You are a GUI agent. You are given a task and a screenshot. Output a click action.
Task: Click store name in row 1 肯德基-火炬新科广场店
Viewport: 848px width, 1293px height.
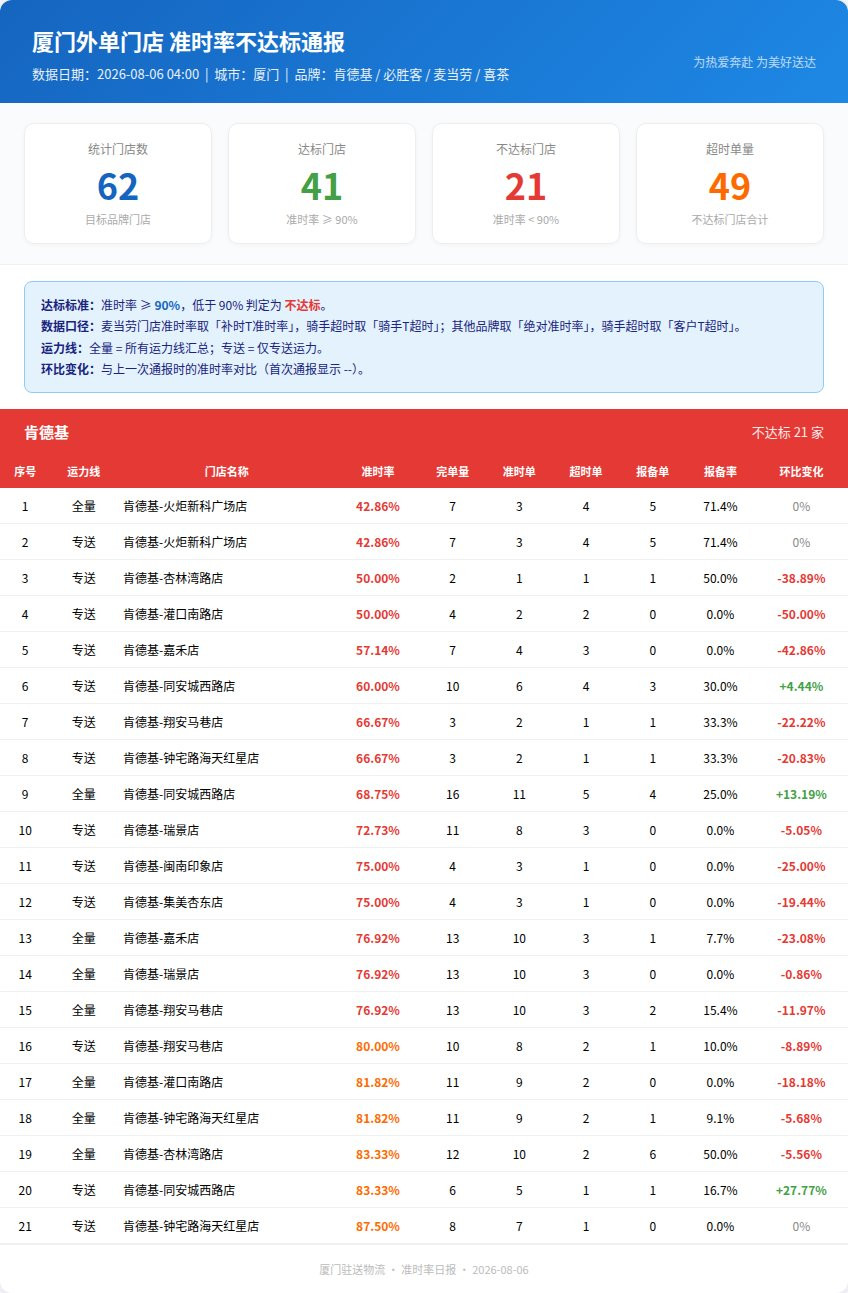click(185, 507)
